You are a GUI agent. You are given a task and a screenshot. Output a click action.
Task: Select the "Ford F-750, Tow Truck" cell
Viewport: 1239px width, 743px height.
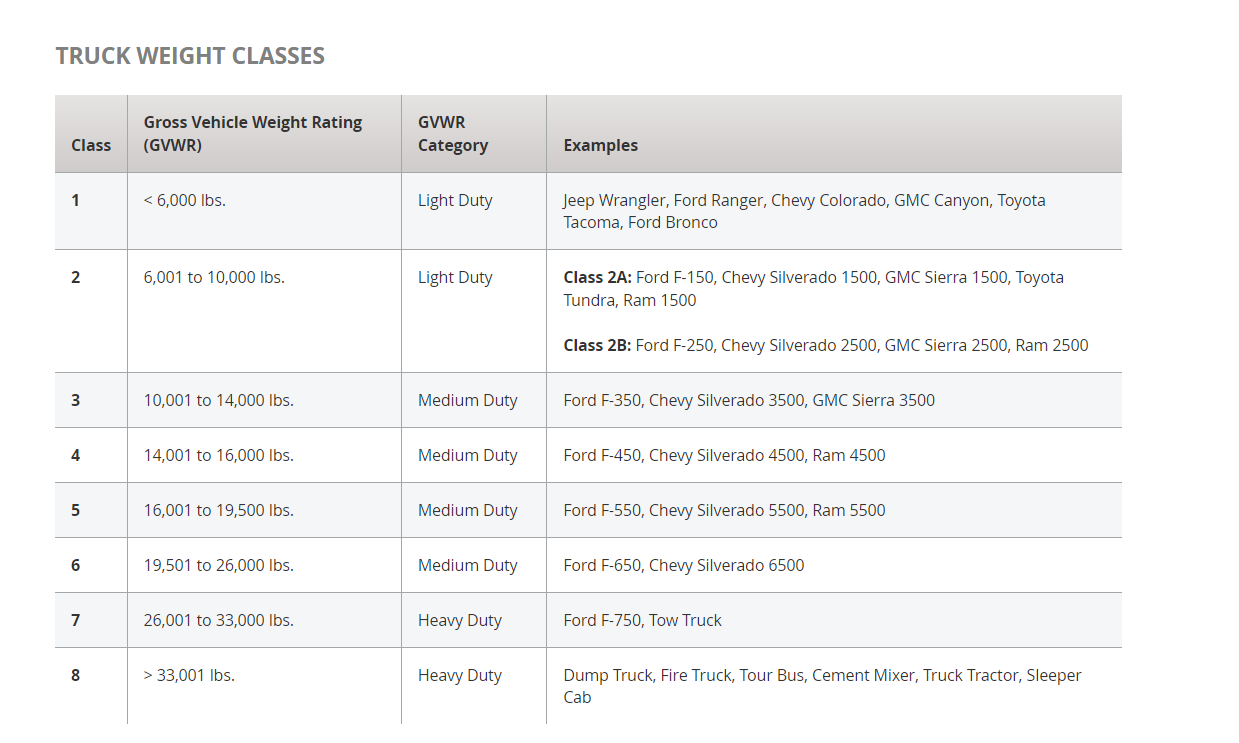click(x=642, y=620)
